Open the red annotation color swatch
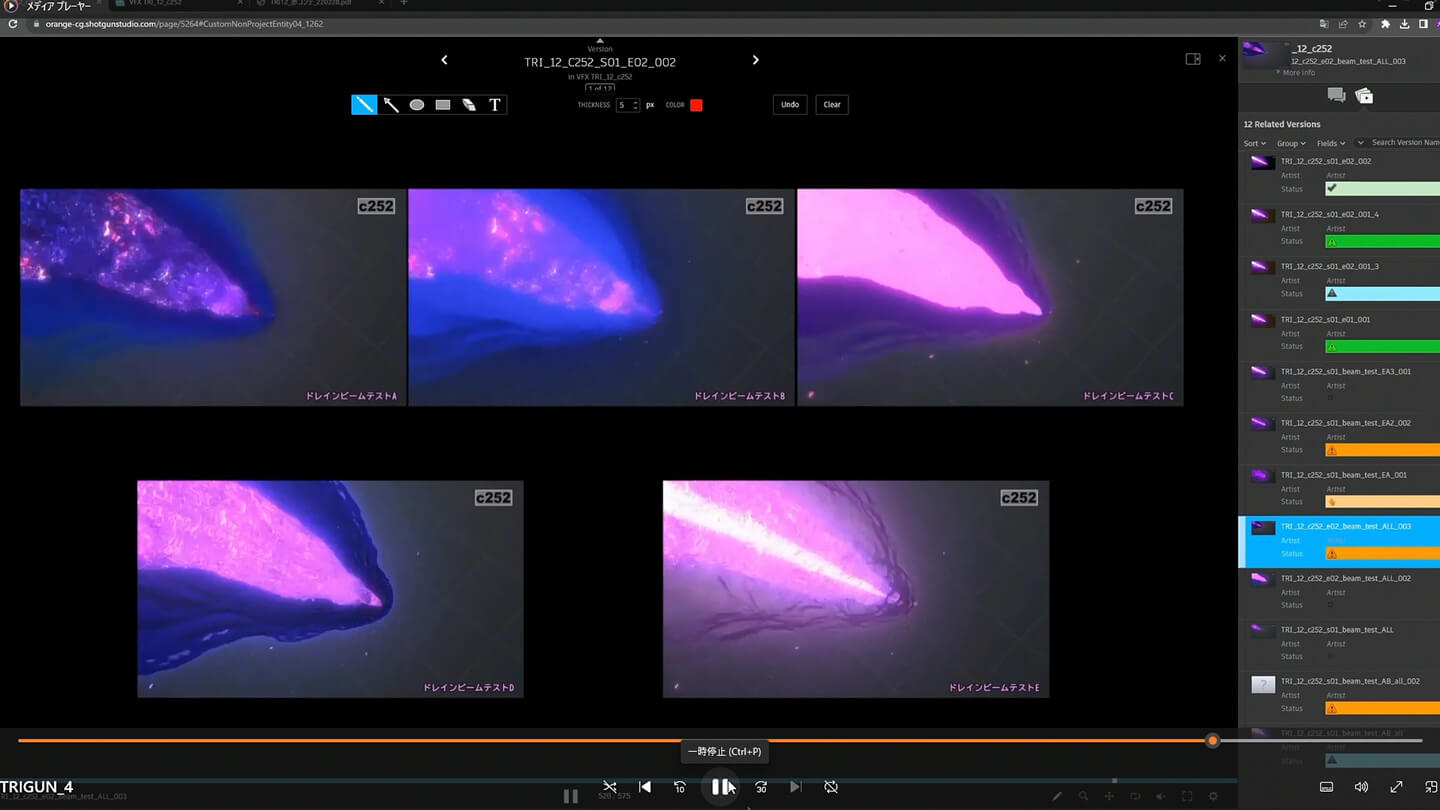The height and width of the screenshot is (810, 1440). pos(697,105)
